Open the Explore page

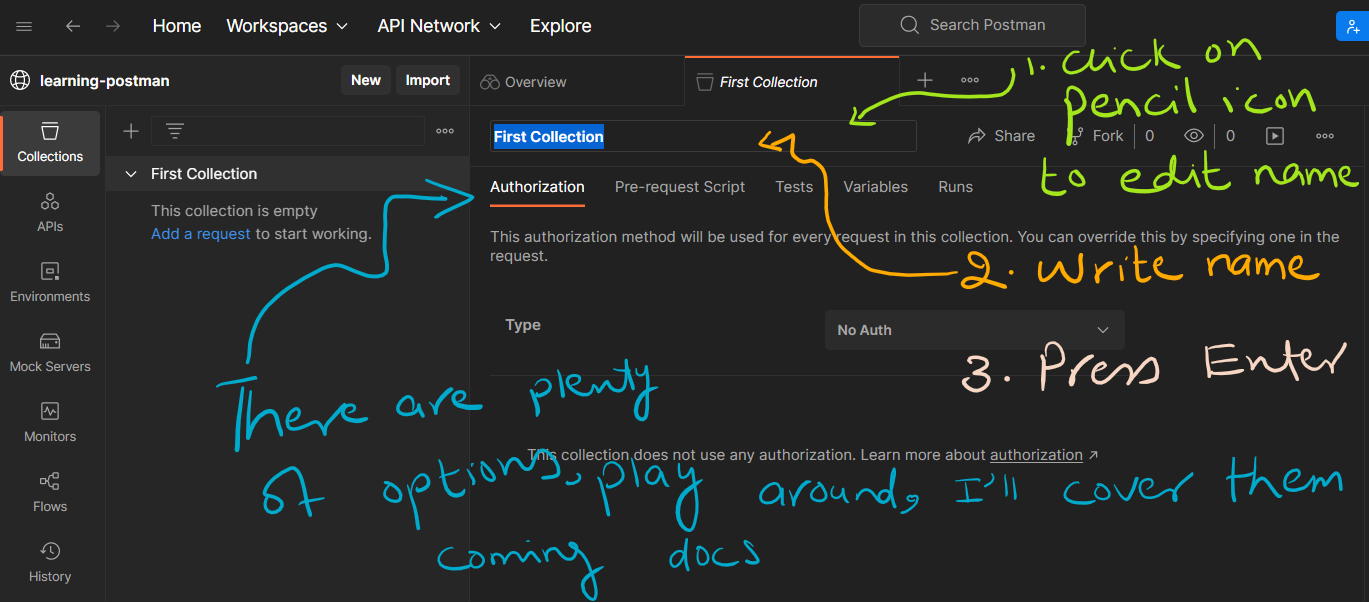point(560,26)
